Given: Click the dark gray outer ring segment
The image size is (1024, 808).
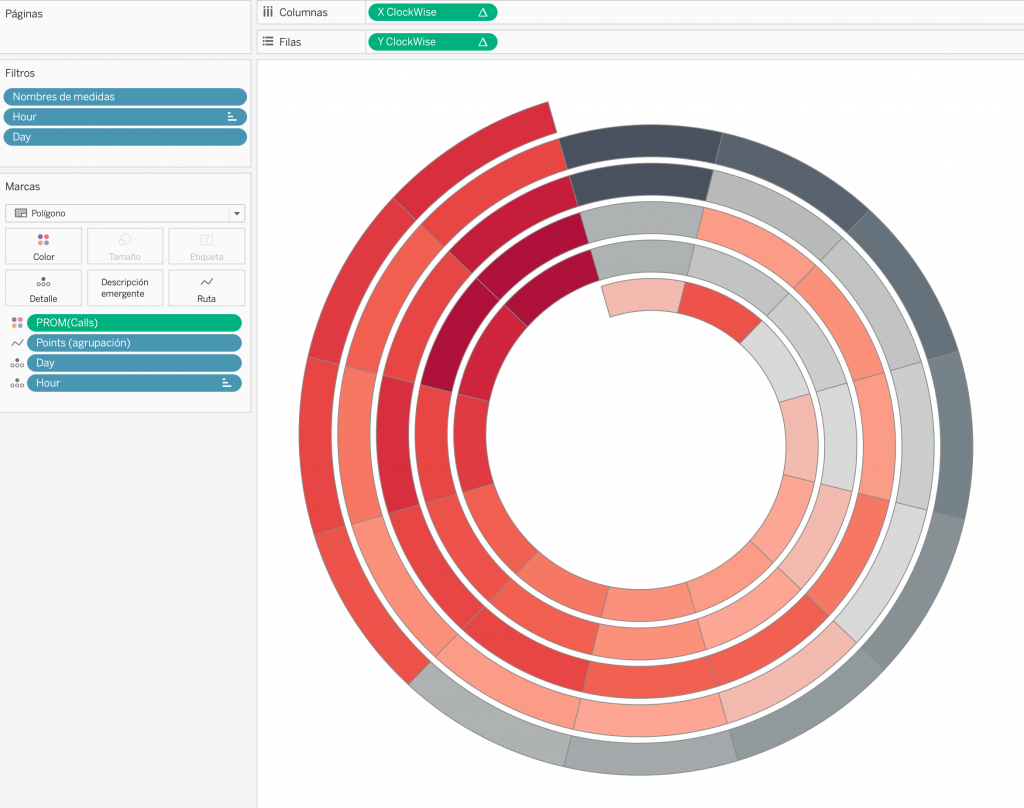Looking at the screenshot, I should point(640,143).
